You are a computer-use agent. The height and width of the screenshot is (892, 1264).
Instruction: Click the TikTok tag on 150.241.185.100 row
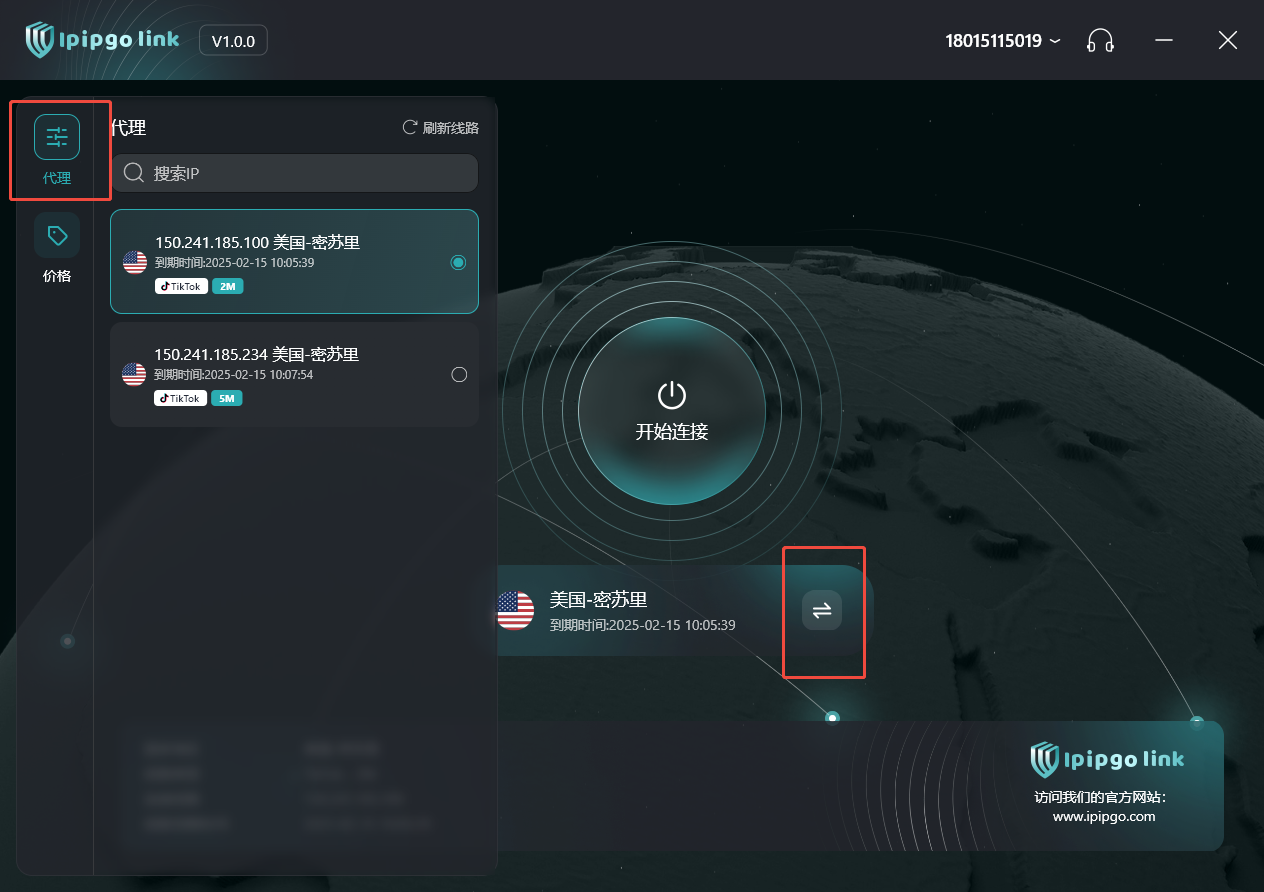pos(181,286)
